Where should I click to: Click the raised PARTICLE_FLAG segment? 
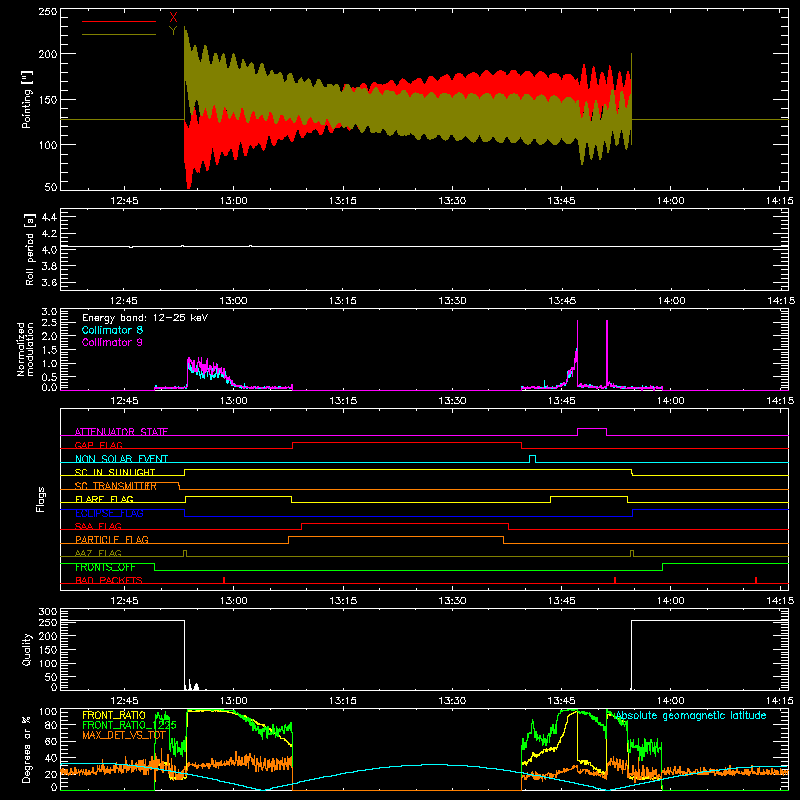tap(396, 537)
